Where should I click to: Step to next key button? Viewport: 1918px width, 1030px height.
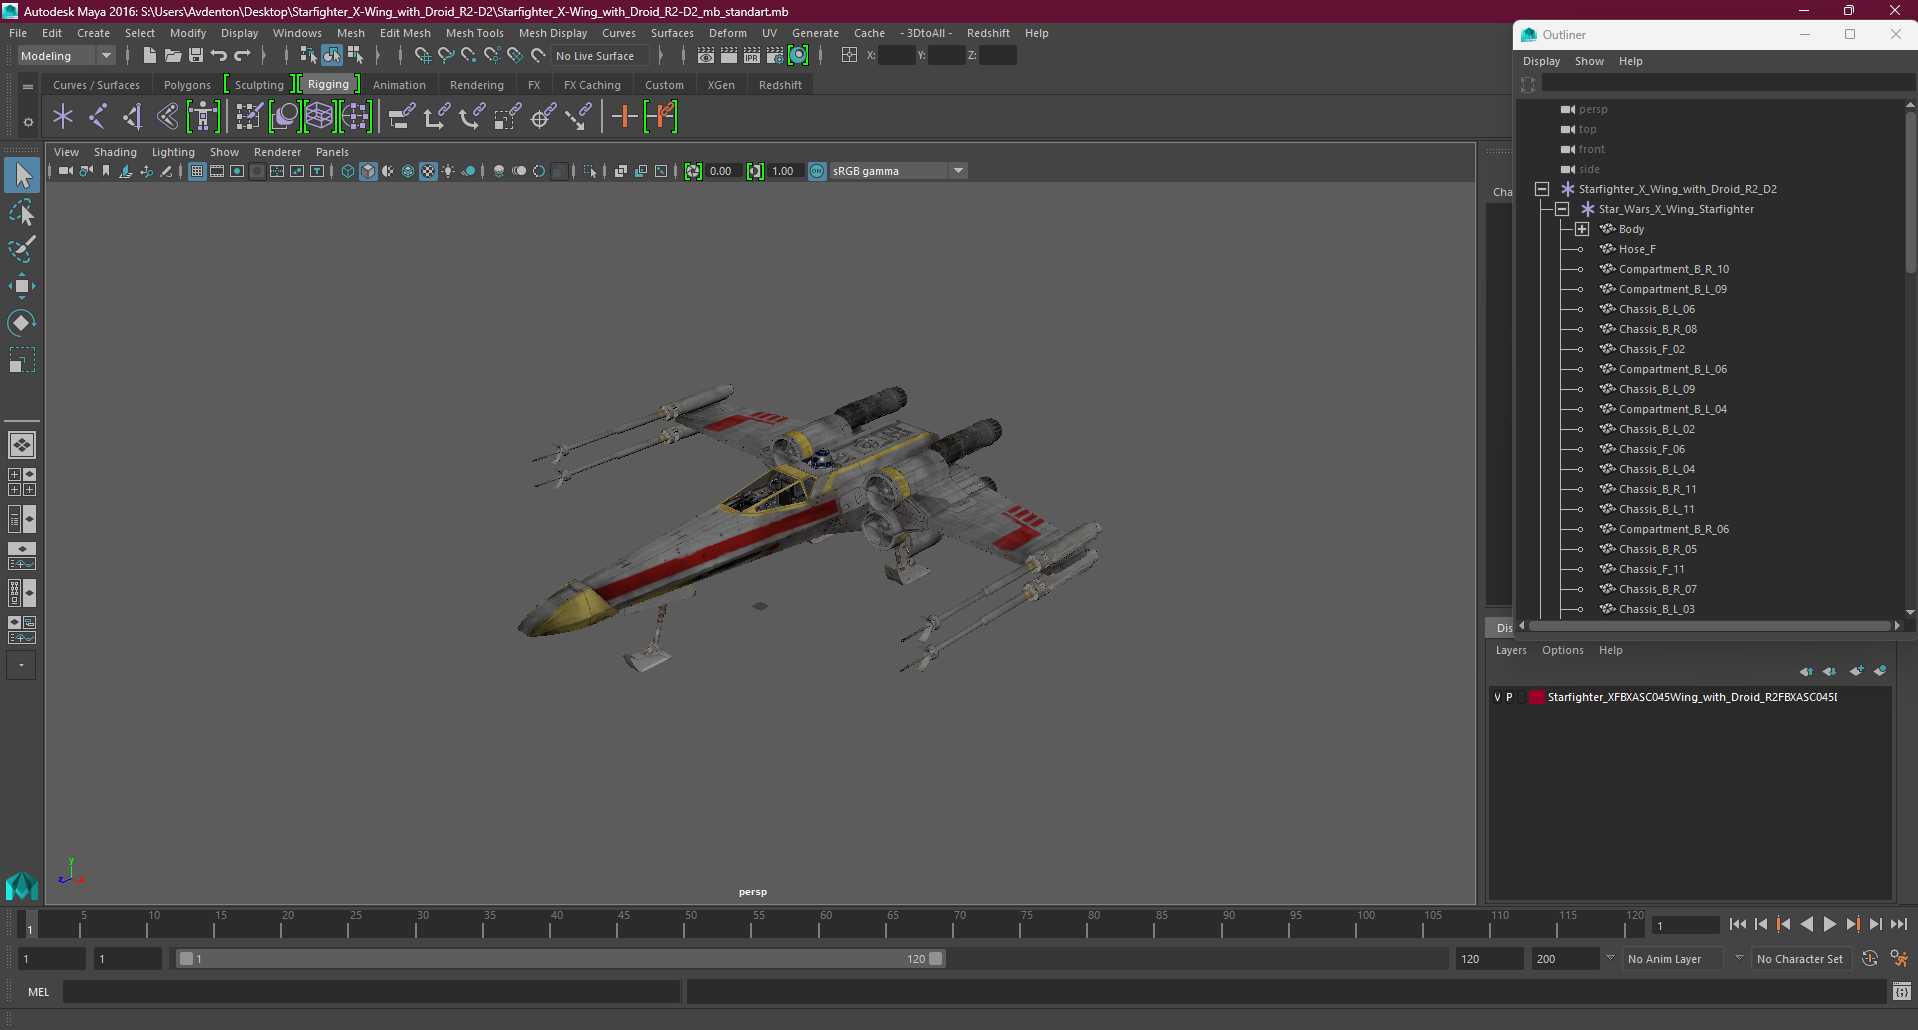(x=1853, y=925)
